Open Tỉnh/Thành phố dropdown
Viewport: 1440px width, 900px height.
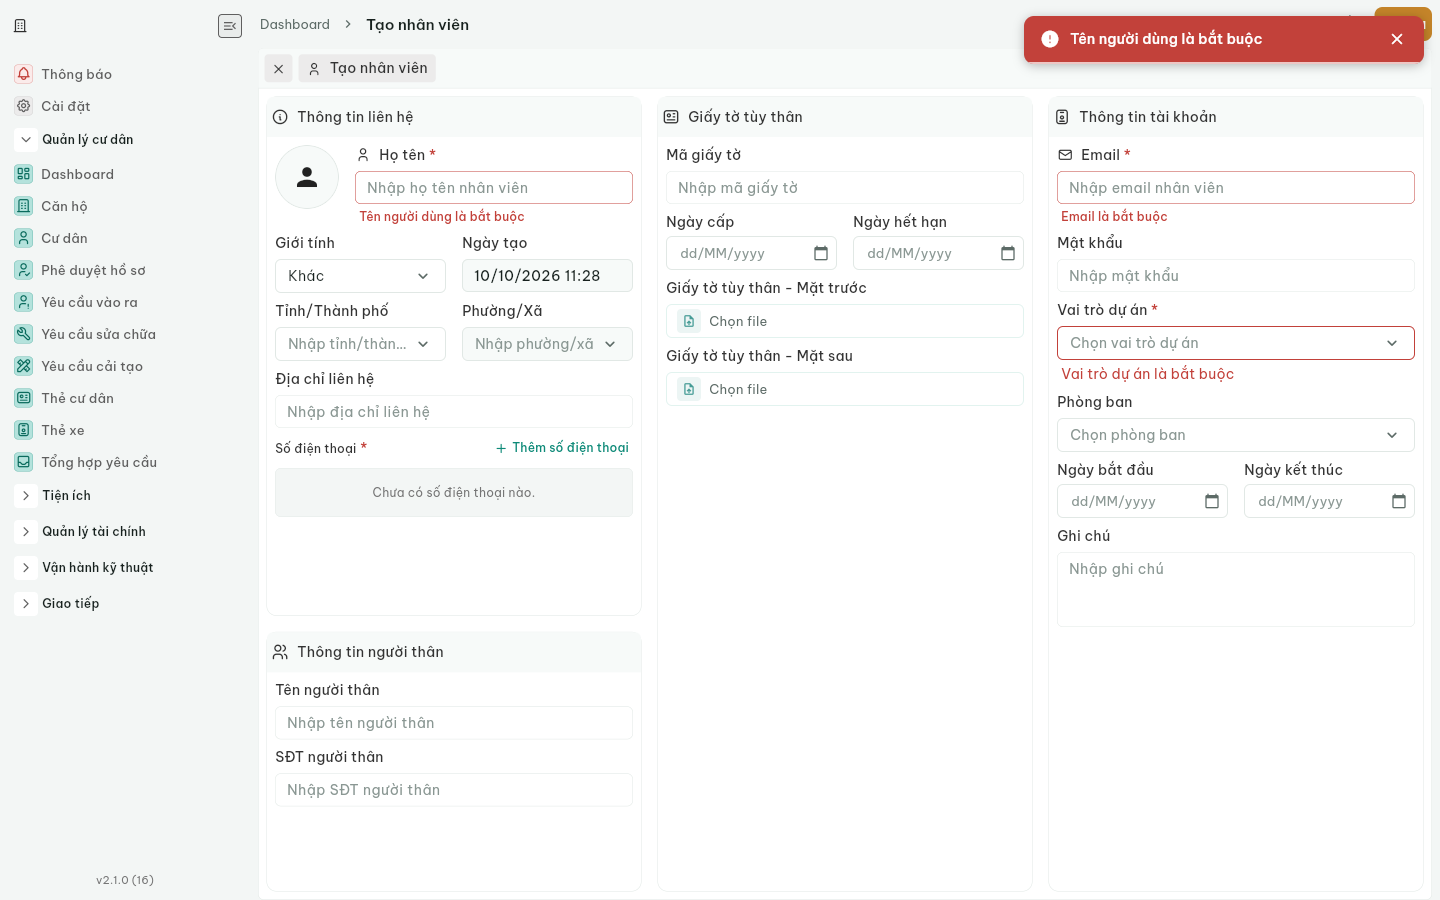click(x=360, y=344)
